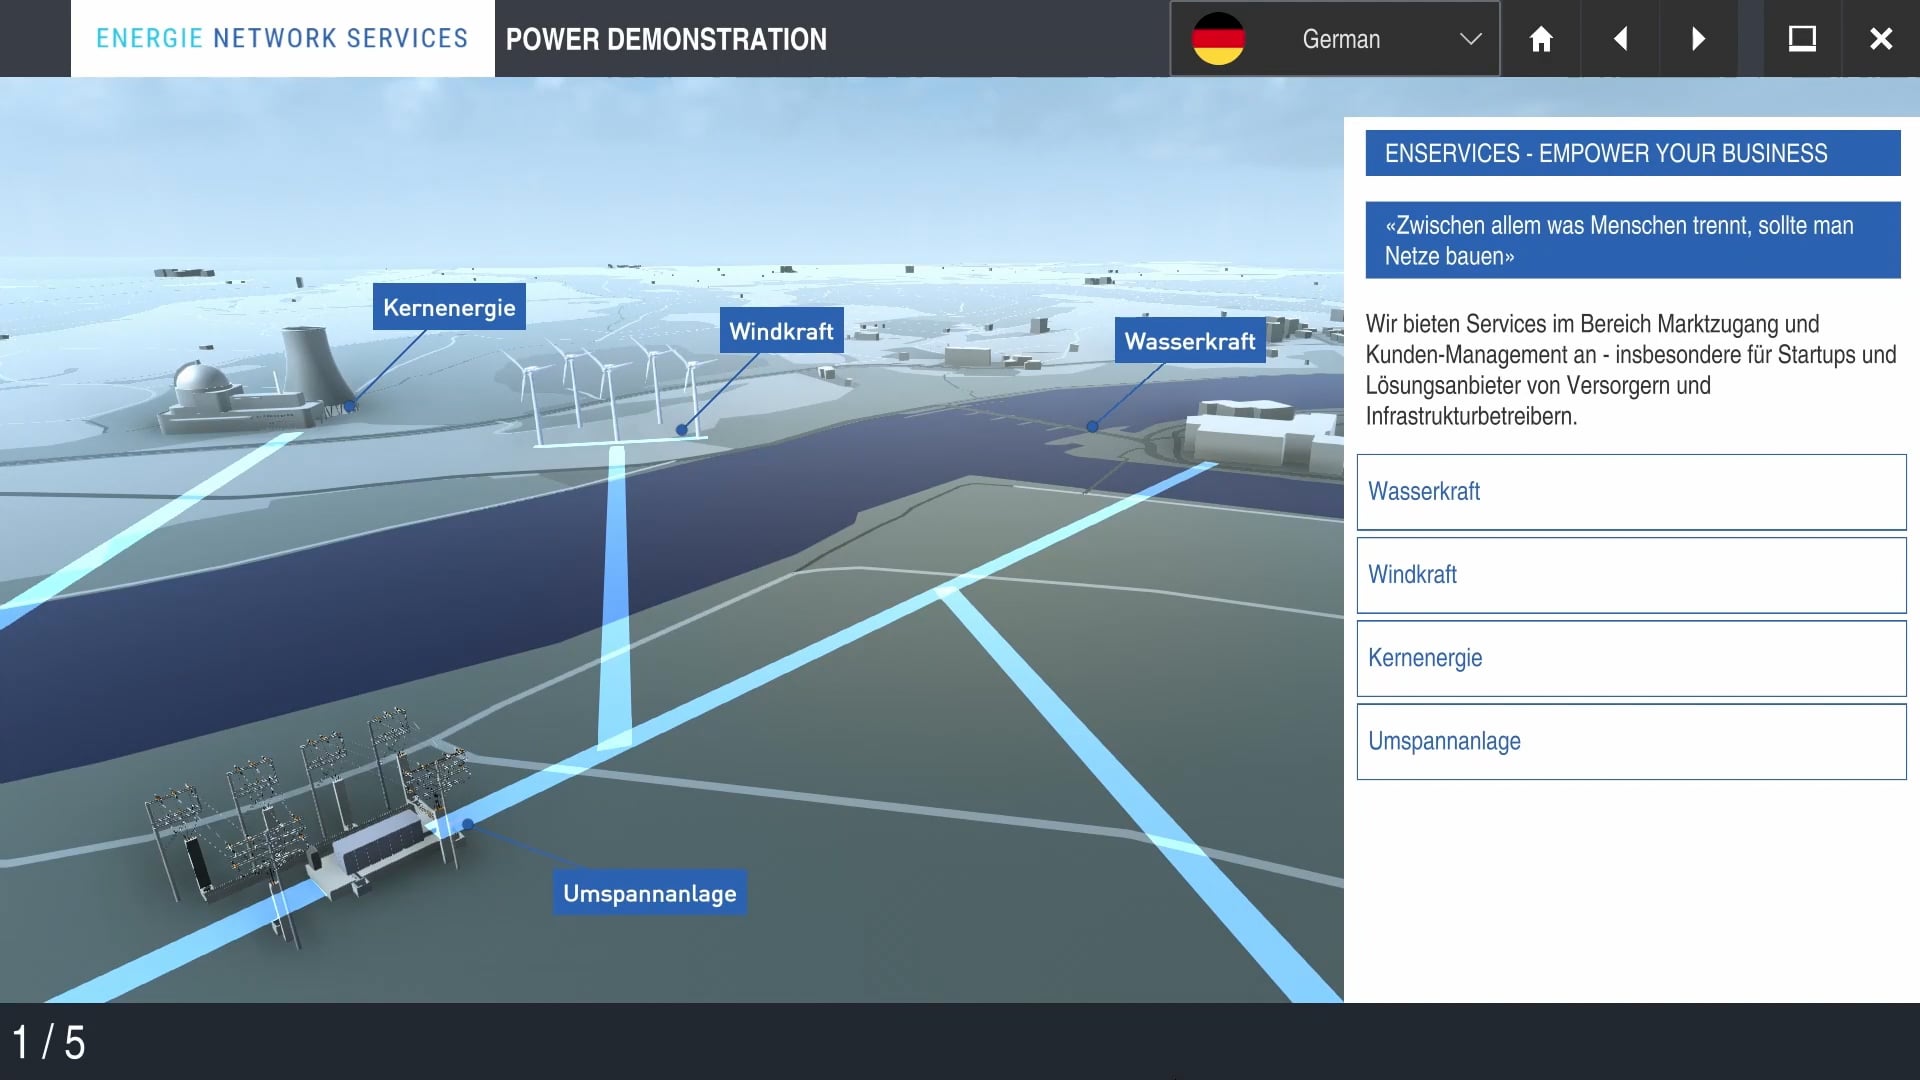The height and width of the screenshot is (1080, 1920).
Task: Click the Umspannanlage label on the map
Action: pyautogui.click(x=649, y=893)
